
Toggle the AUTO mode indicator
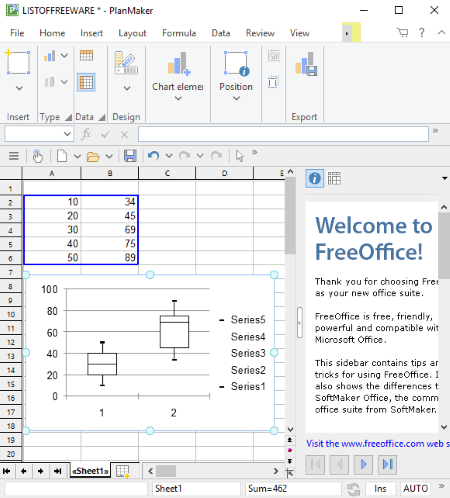tap(415, 489)
